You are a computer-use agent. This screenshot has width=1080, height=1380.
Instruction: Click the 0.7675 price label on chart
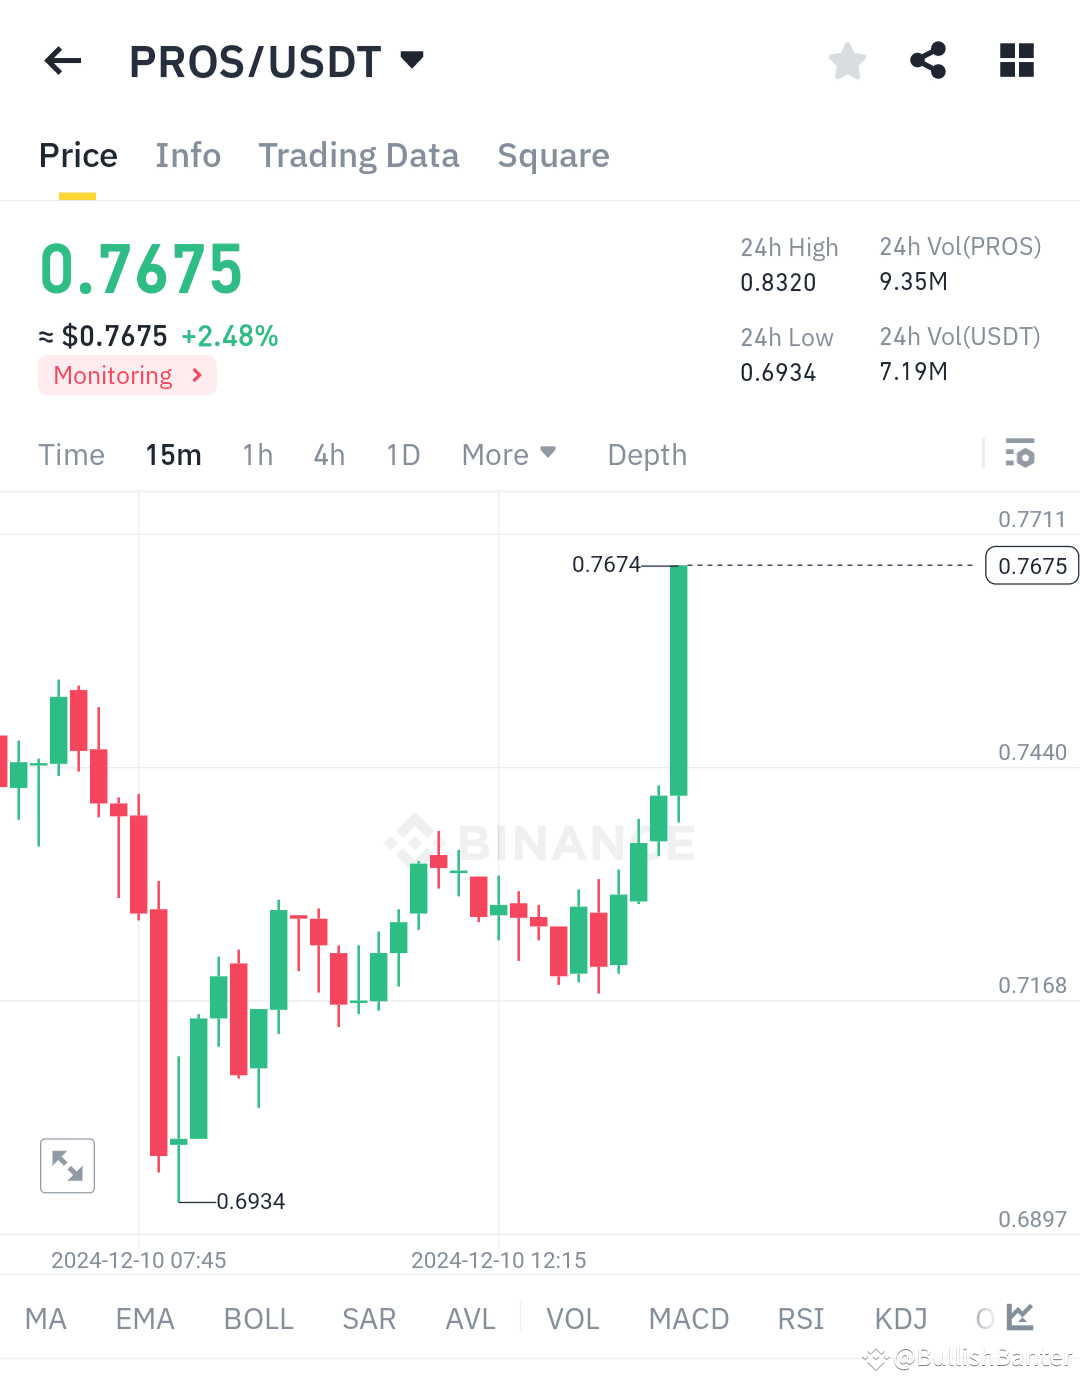(1031, 565)
